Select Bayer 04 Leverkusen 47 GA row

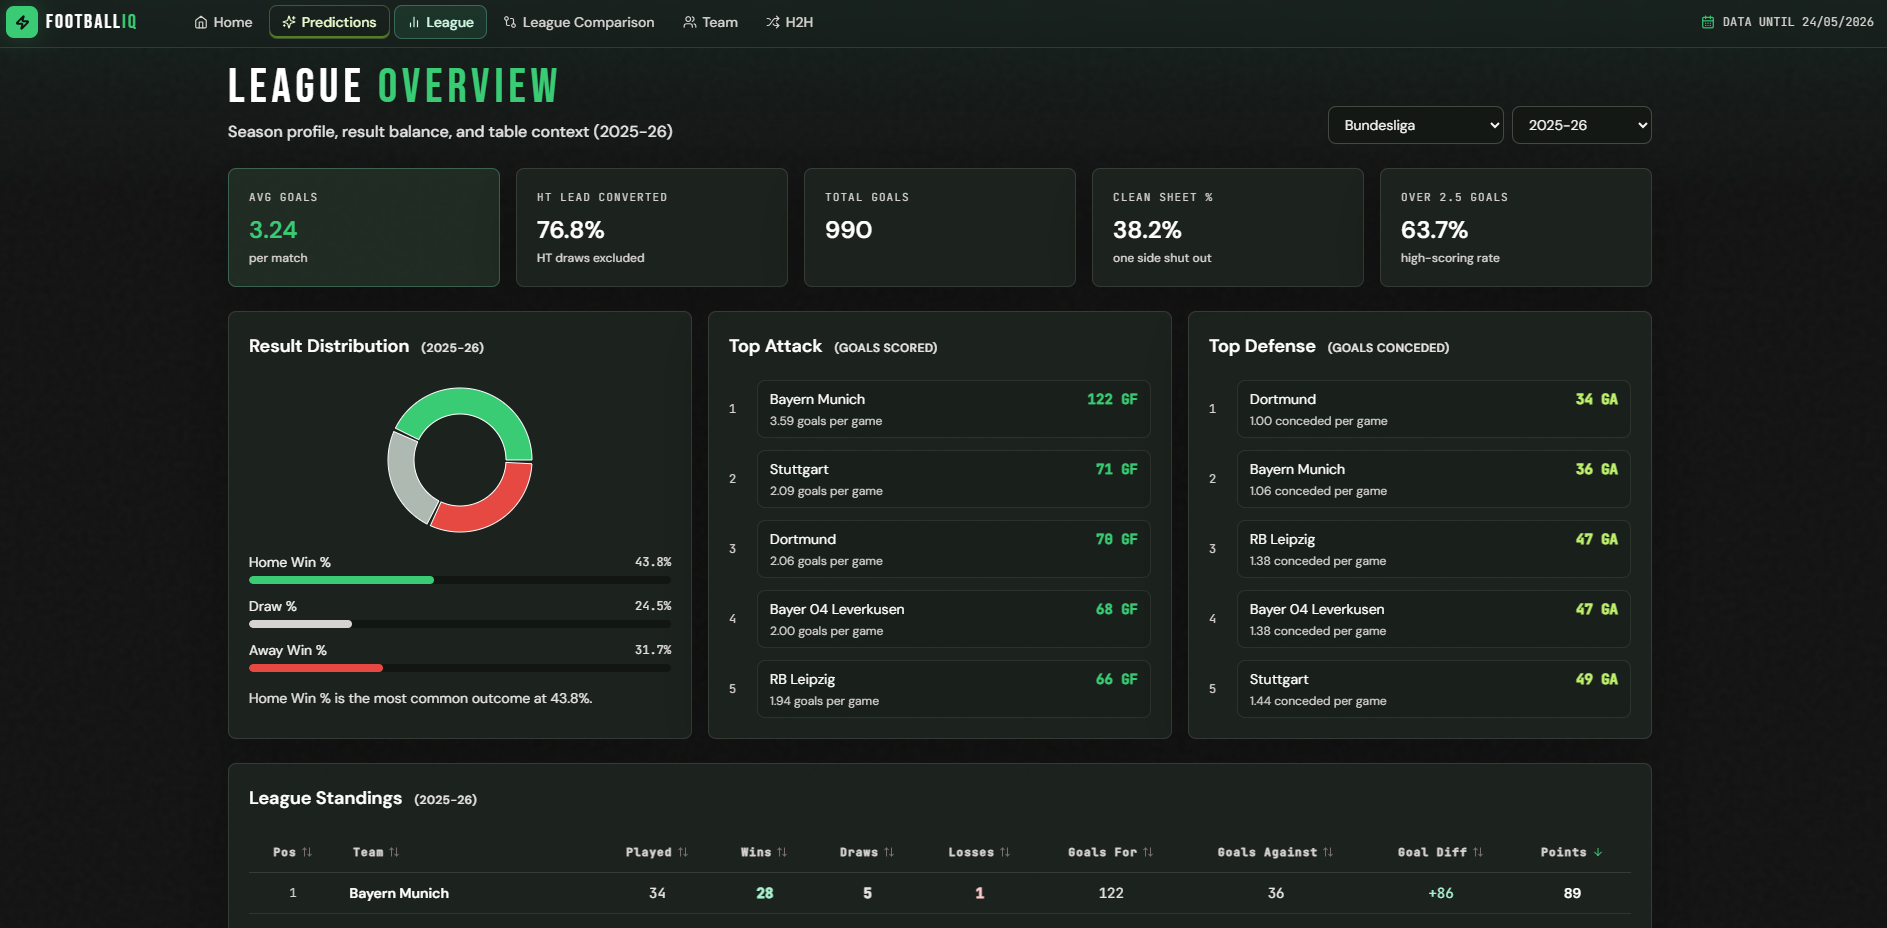(1433, 619)
